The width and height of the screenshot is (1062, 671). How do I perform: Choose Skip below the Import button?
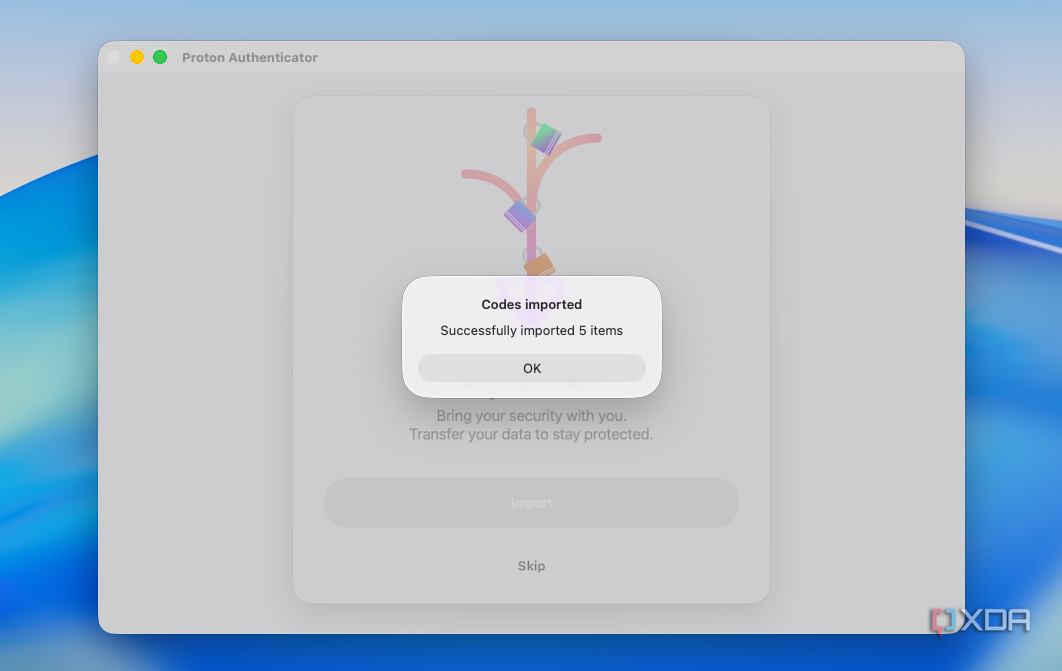tap(532, 566)
